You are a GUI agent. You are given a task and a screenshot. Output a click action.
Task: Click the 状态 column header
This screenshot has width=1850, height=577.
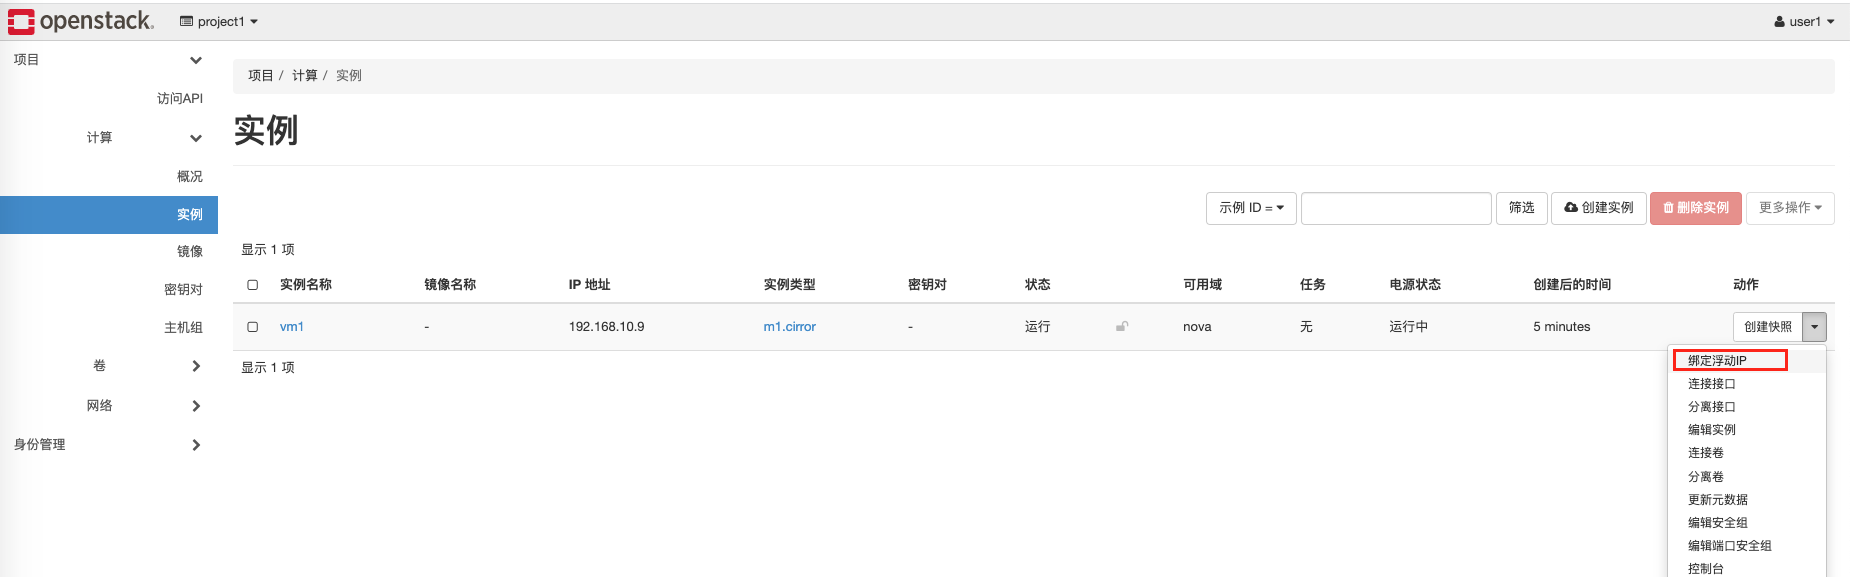(x=1037, y=284)
